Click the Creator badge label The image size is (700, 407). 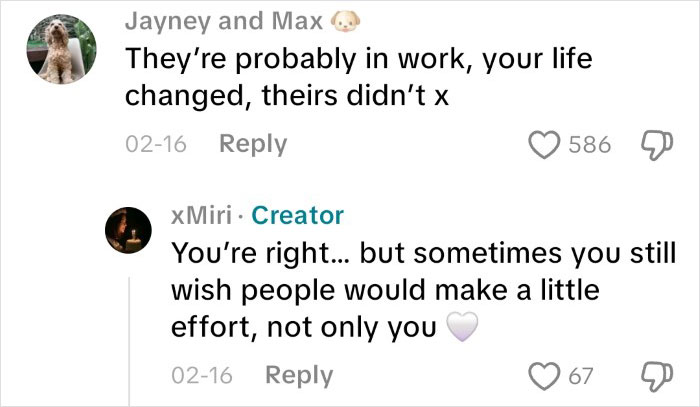tap(297, 215)
